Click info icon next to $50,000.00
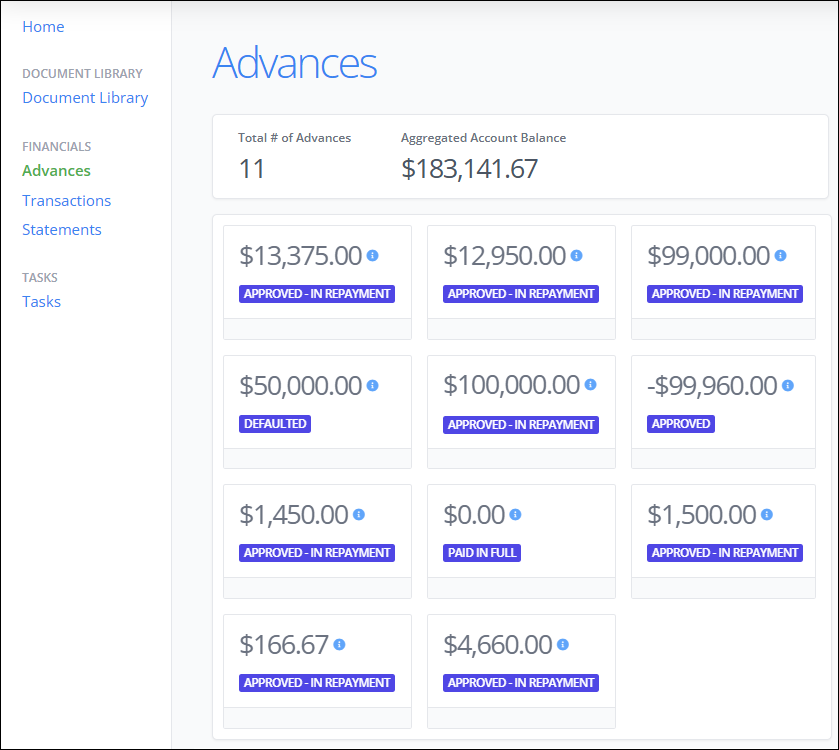 [x=372, y=385]
